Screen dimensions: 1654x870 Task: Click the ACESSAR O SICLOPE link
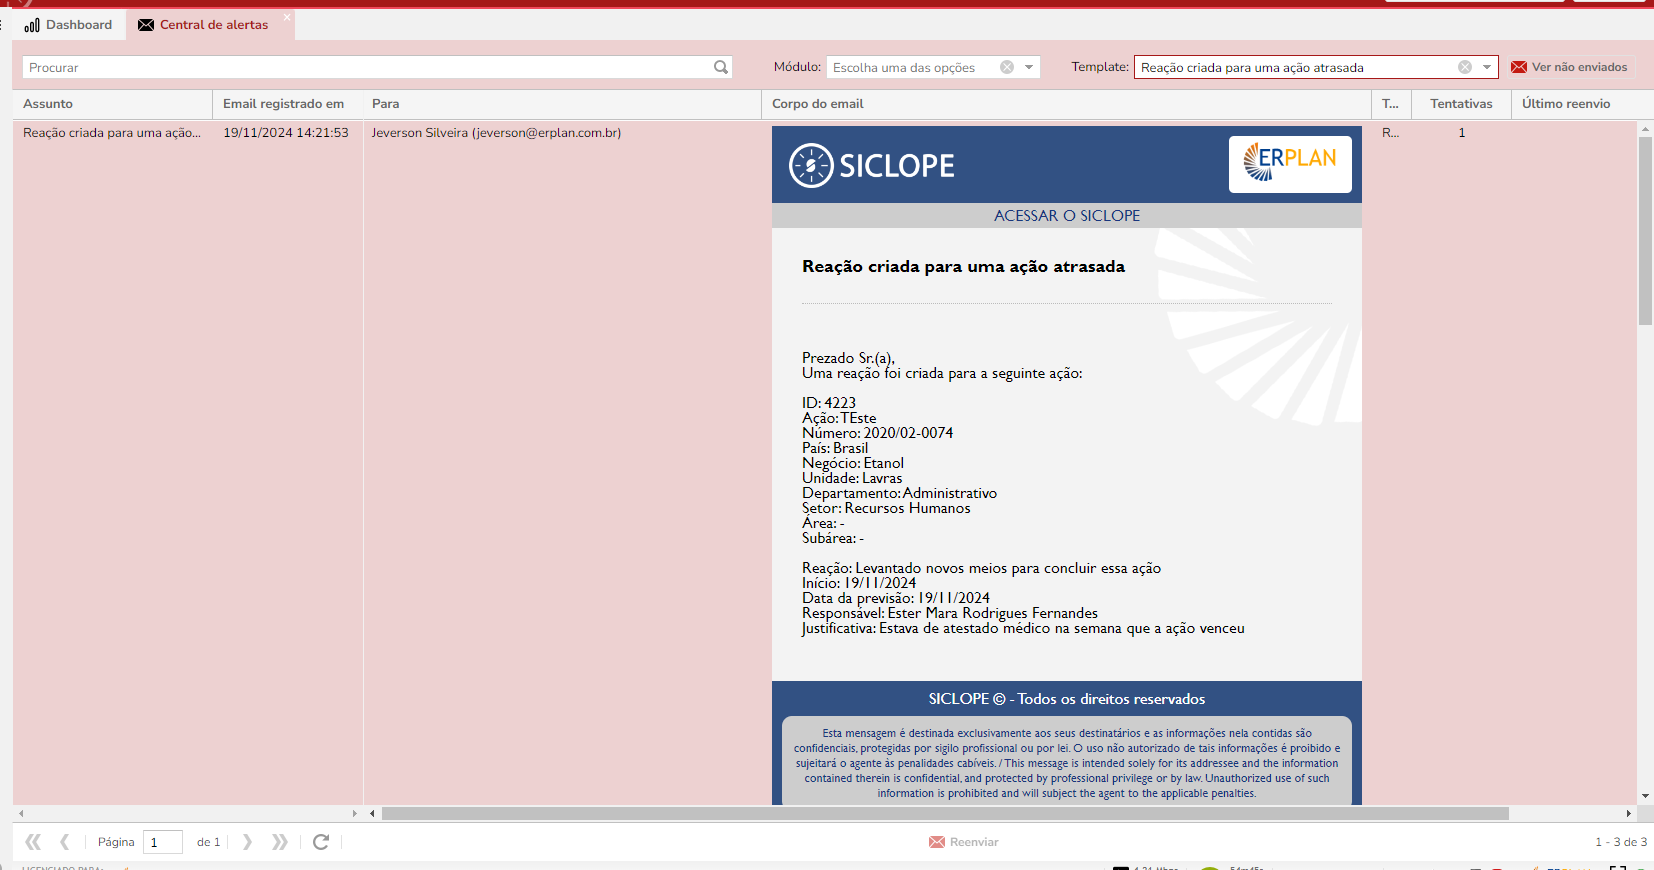point(1066,216)
